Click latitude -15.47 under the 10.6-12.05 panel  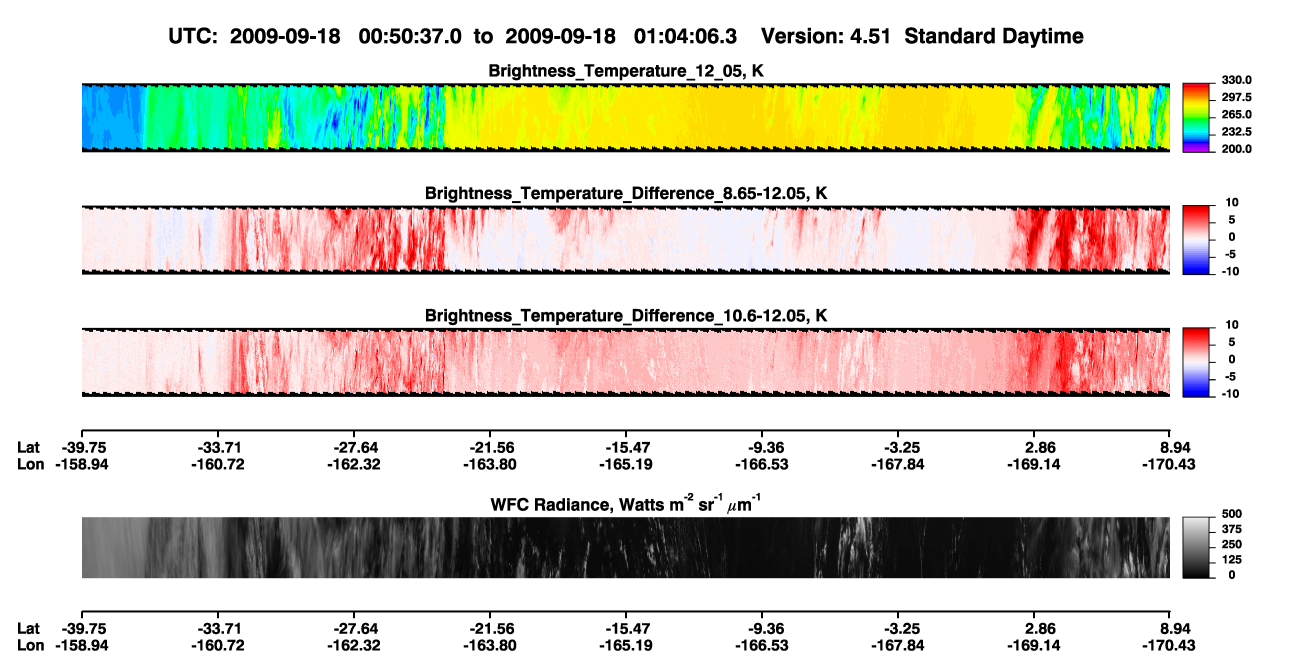625,447
